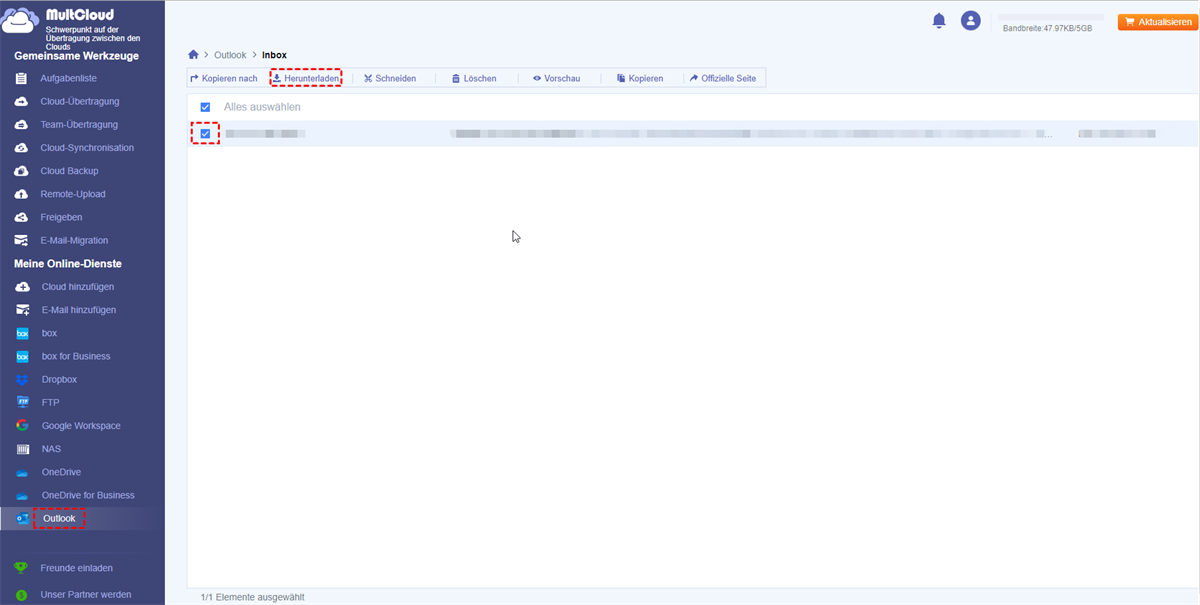This screenshot has width=1200, height=605.
Task: Click the Cloud hinzufügen plus-cloud icon
Action: [22, 287]
